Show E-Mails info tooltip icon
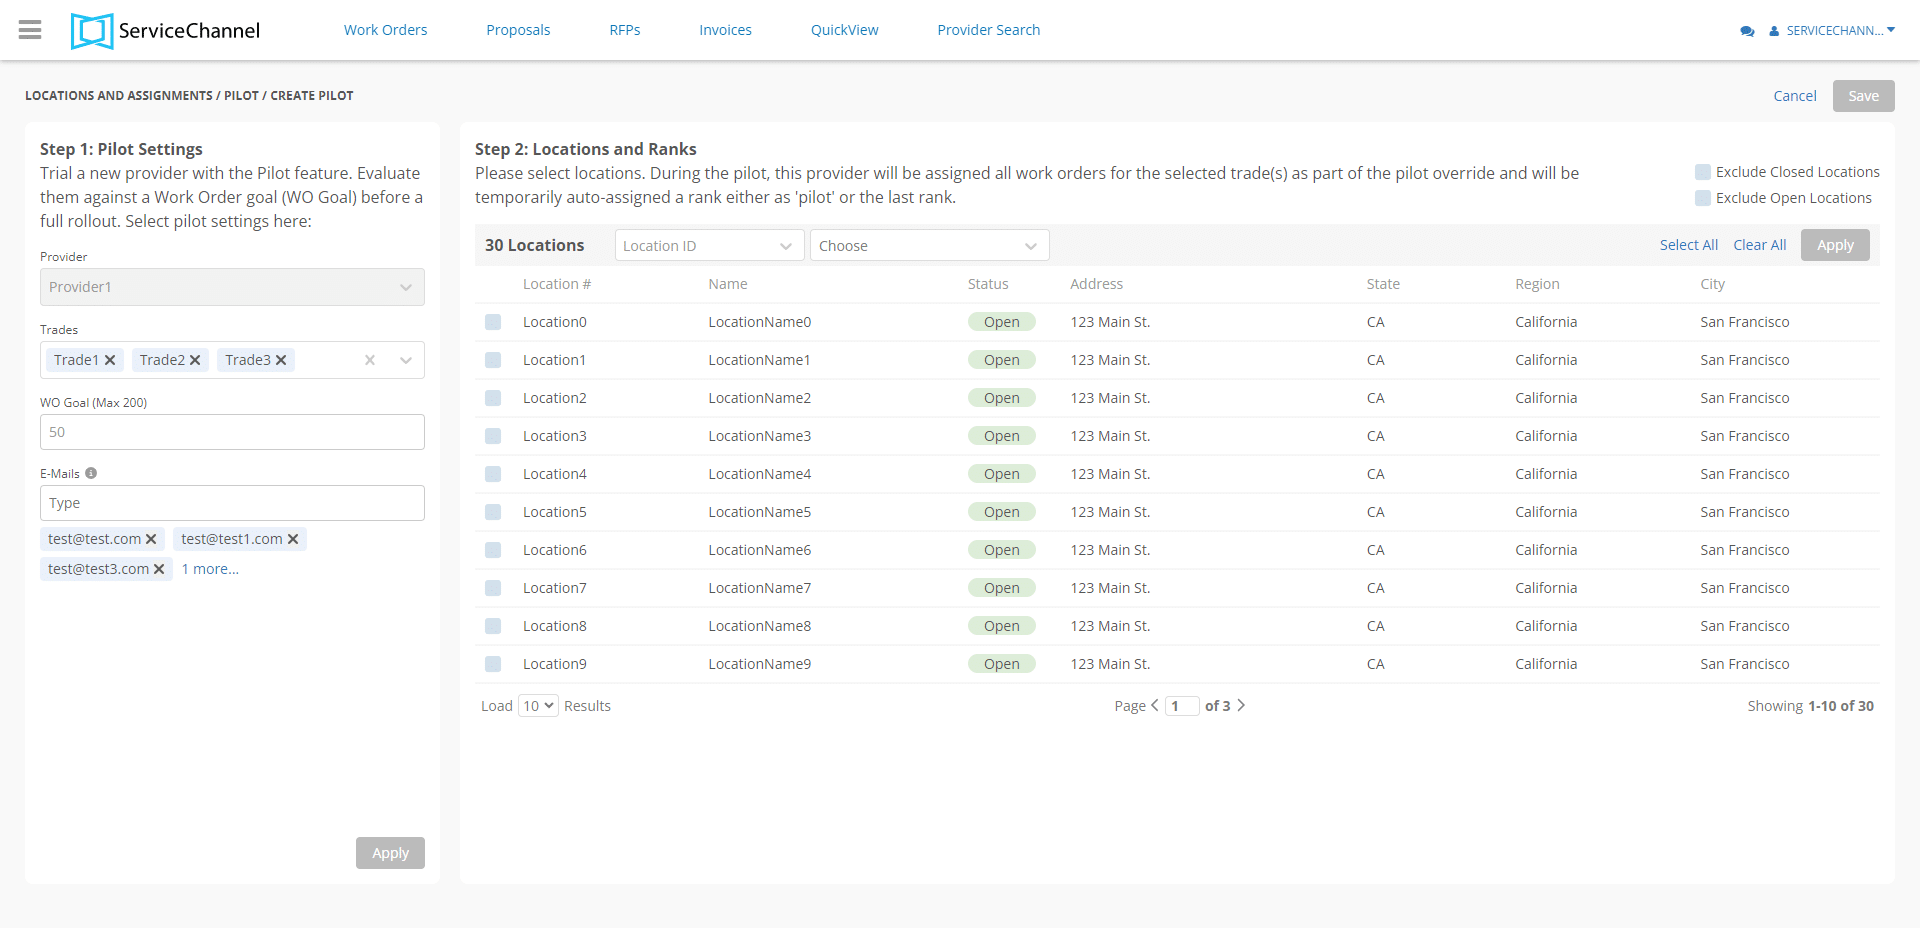1920x928 pixels. 91,473
